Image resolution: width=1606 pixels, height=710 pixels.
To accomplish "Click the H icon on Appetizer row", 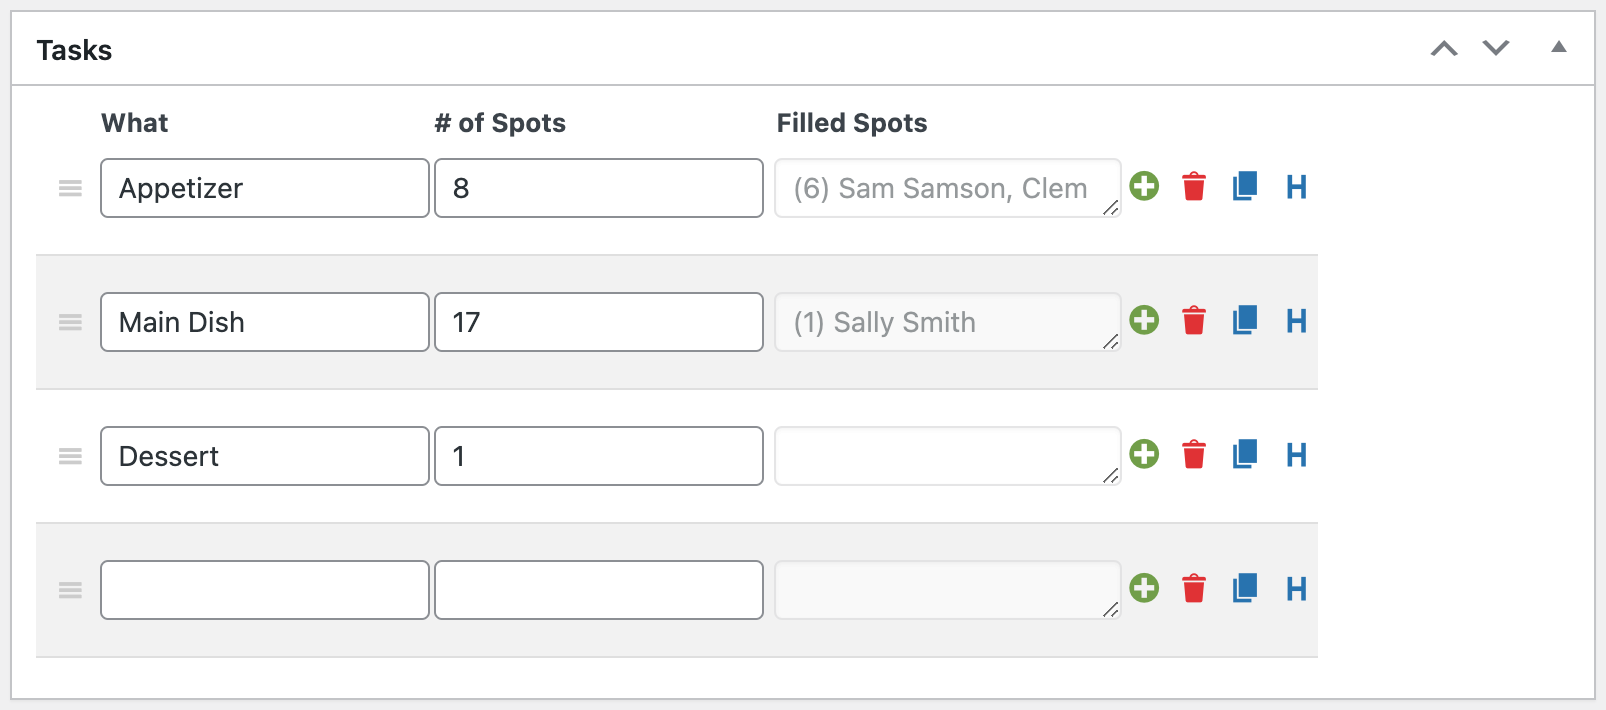I will (x=1296, y=187).
